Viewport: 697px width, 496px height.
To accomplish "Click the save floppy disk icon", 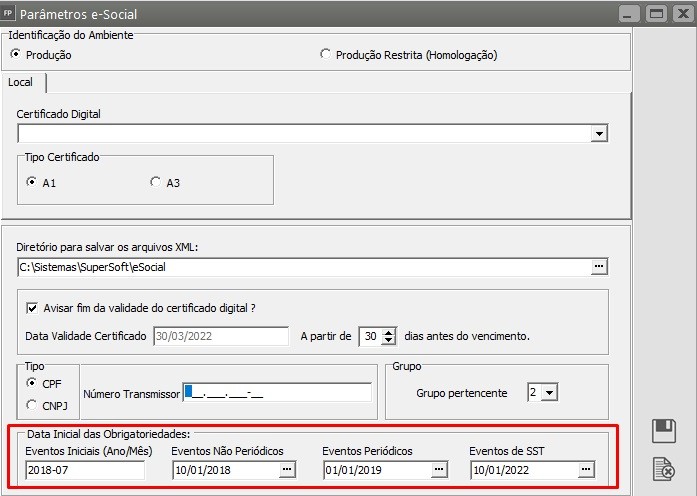I will click(663, 431).
